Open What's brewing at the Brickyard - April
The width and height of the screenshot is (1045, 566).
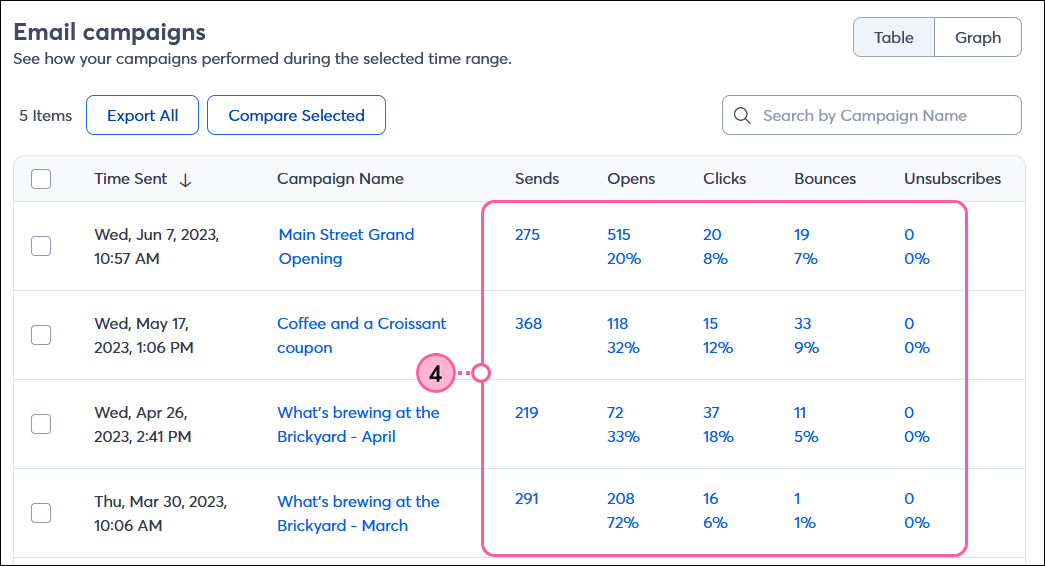(x=359, y=425)
